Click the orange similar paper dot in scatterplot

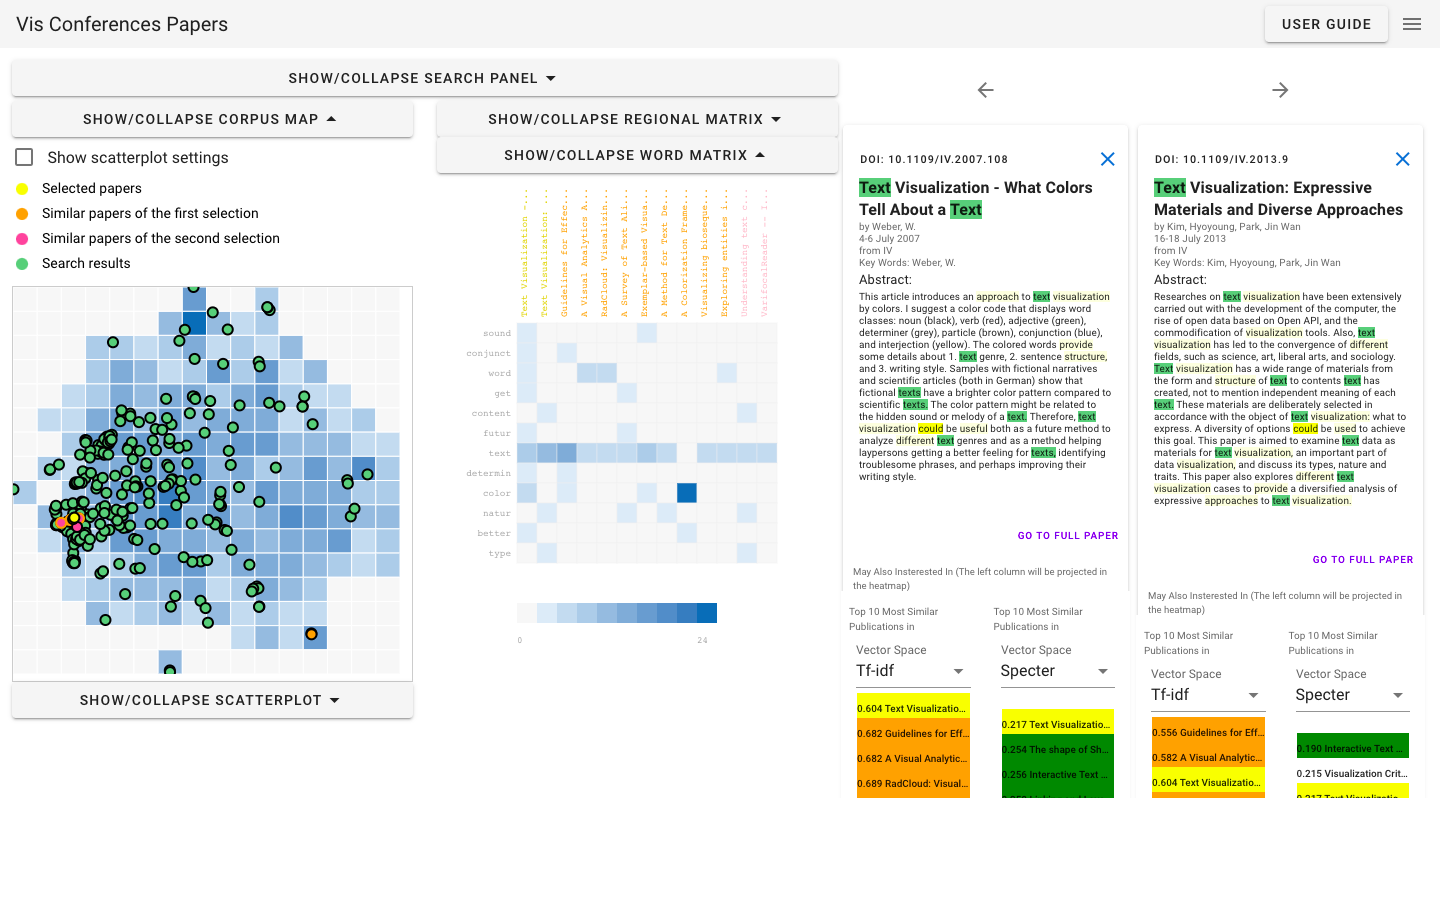tap(312, 634)
